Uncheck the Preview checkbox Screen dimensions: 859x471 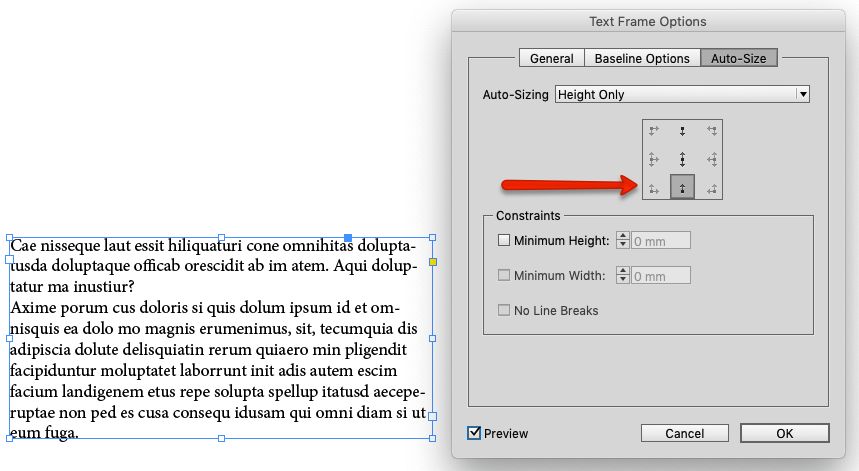pos(474,433)
